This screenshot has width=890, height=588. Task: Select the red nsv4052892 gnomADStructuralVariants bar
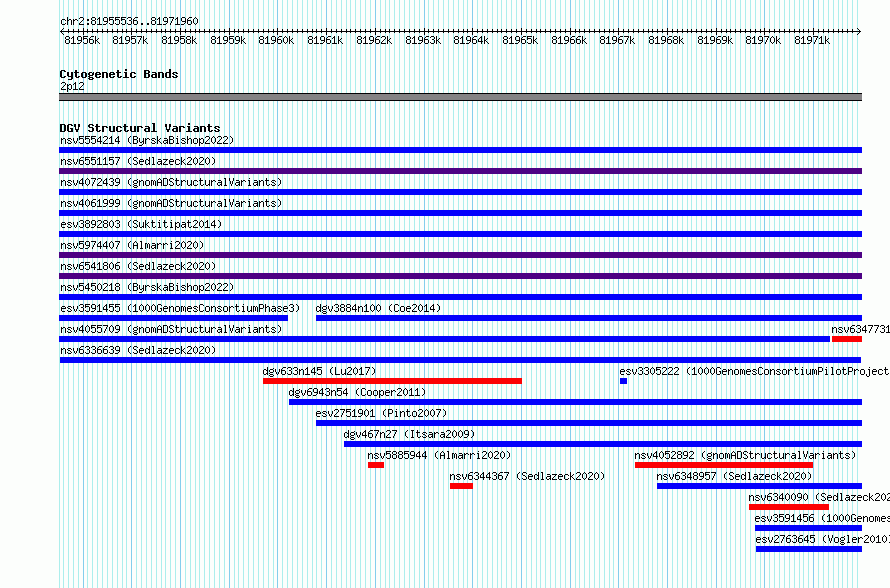(724, 465)
